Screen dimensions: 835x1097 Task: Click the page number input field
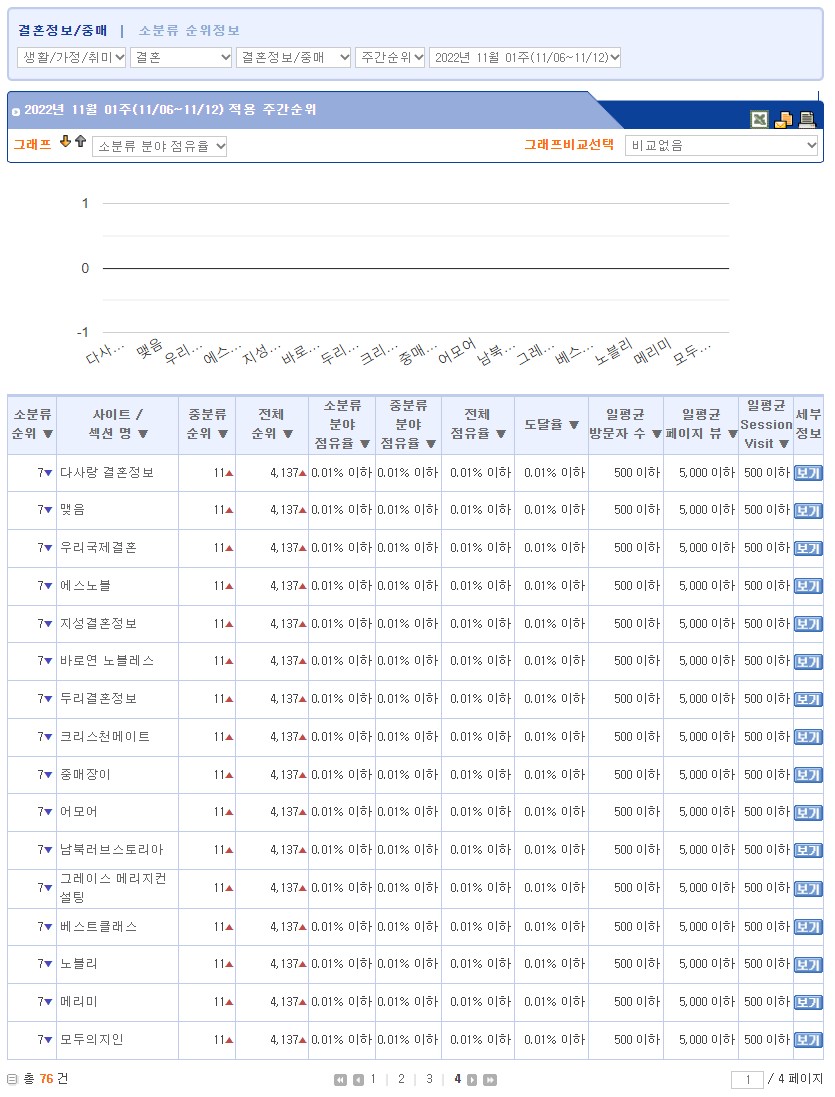(x=746, y=1080)
